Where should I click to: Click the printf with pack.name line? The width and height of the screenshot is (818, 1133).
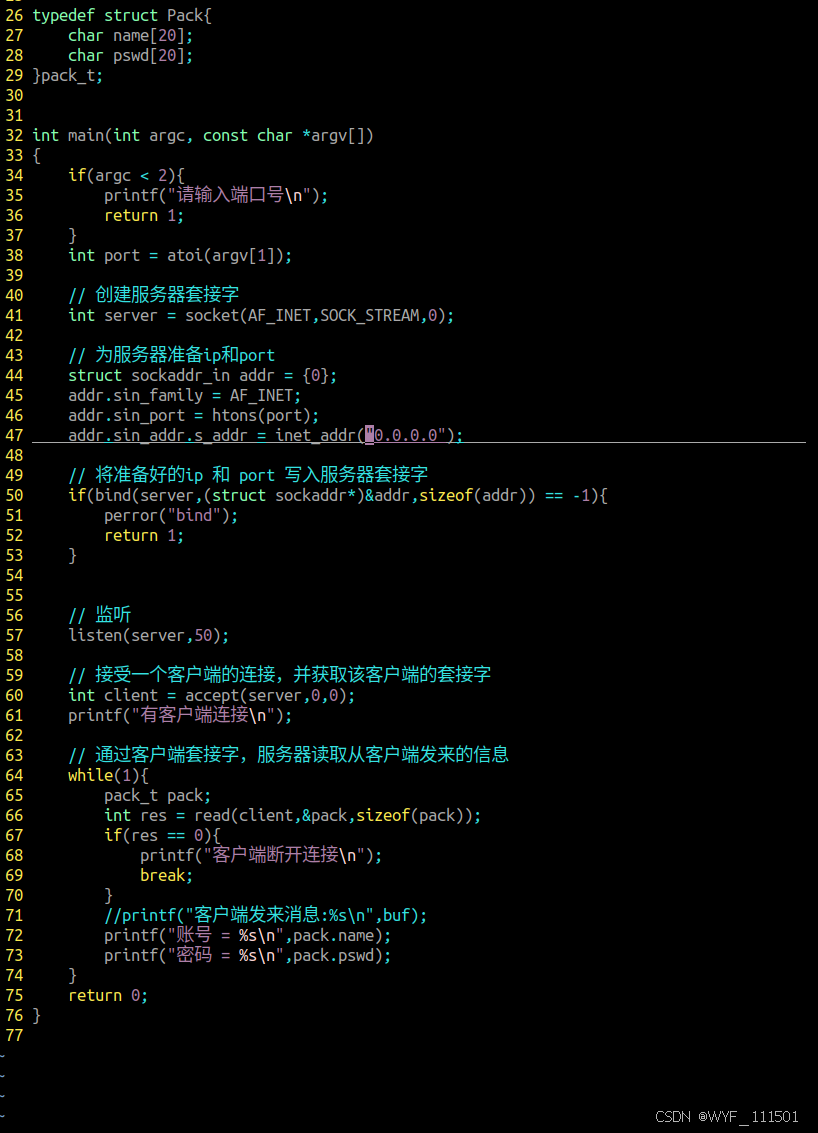[247, 936]
